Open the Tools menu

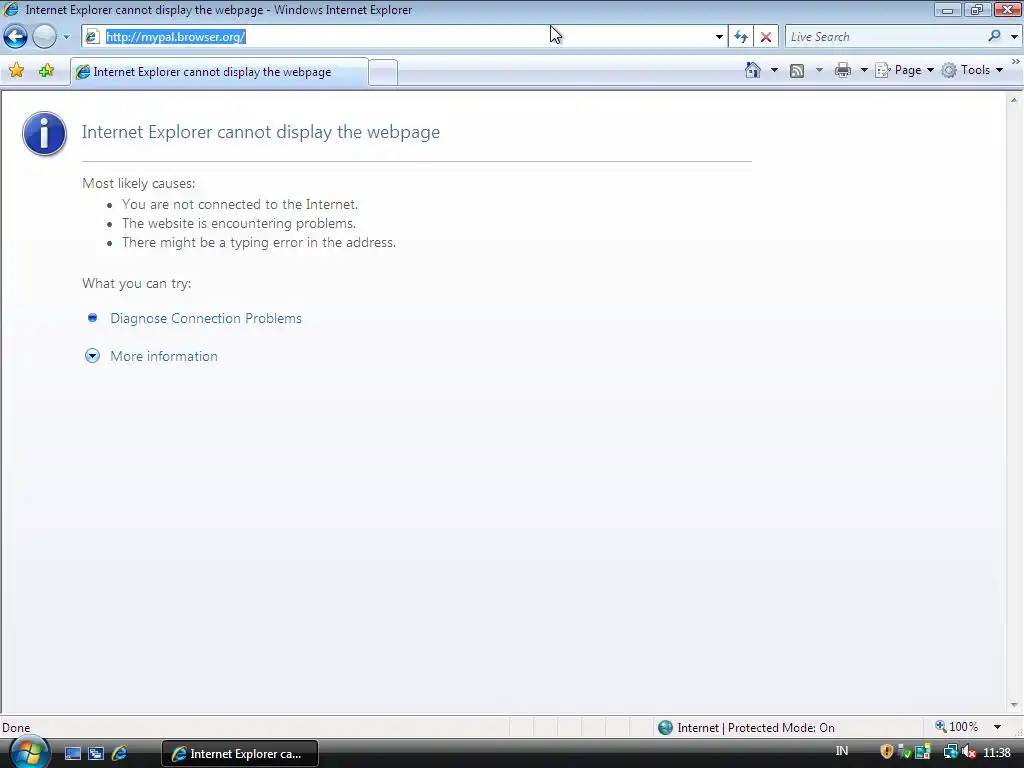point(972,70)
